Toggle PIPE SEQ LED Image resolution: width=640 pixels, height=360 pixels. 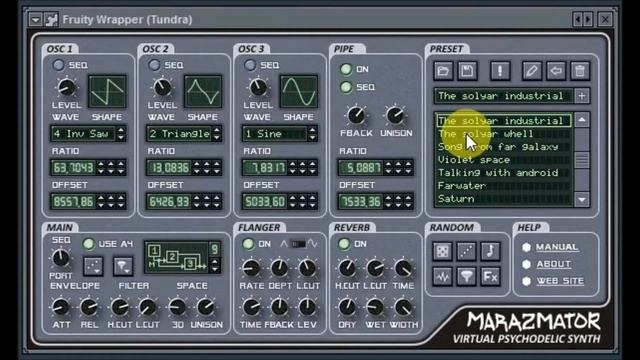(346, 87)
